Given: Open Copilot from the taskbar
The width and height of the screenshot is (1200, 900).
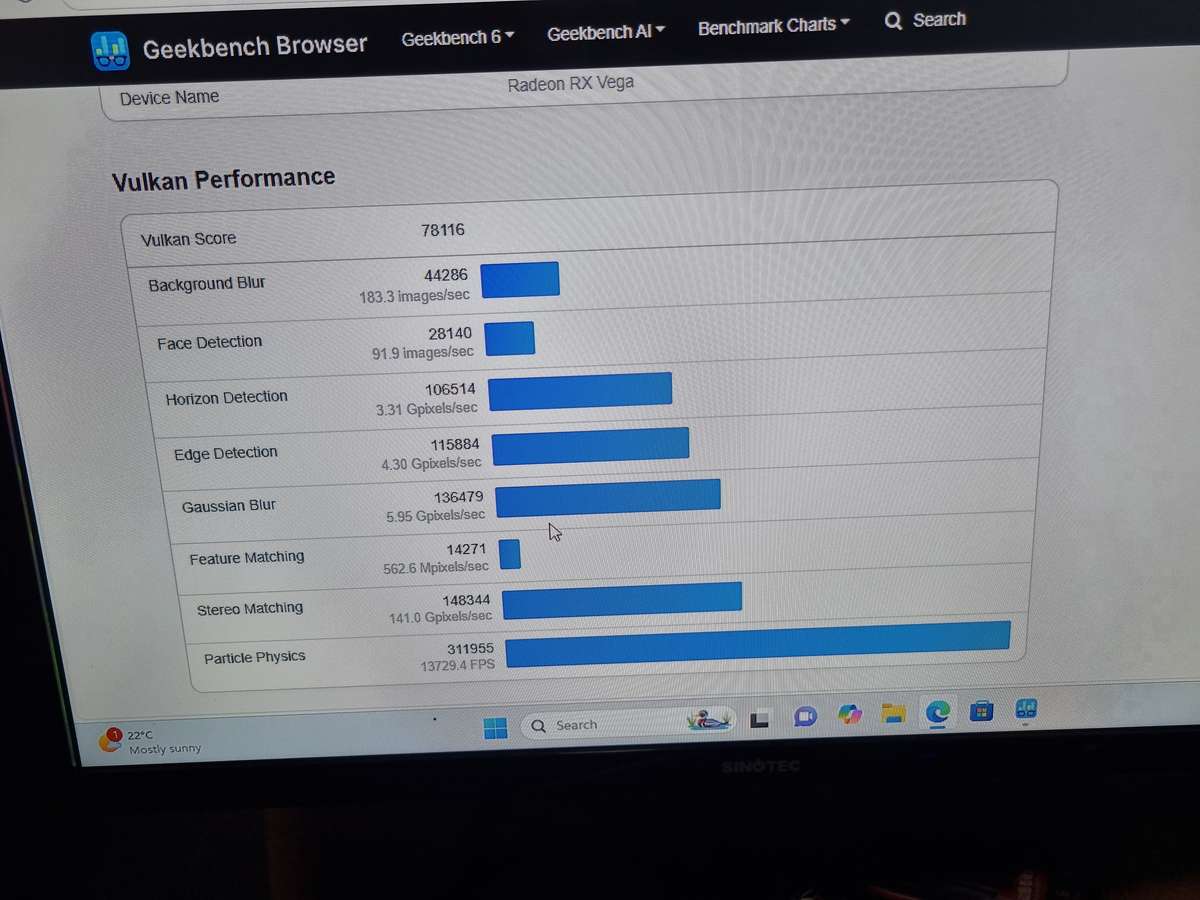Looking at the screenshot, I should click(x=850, y=715).
